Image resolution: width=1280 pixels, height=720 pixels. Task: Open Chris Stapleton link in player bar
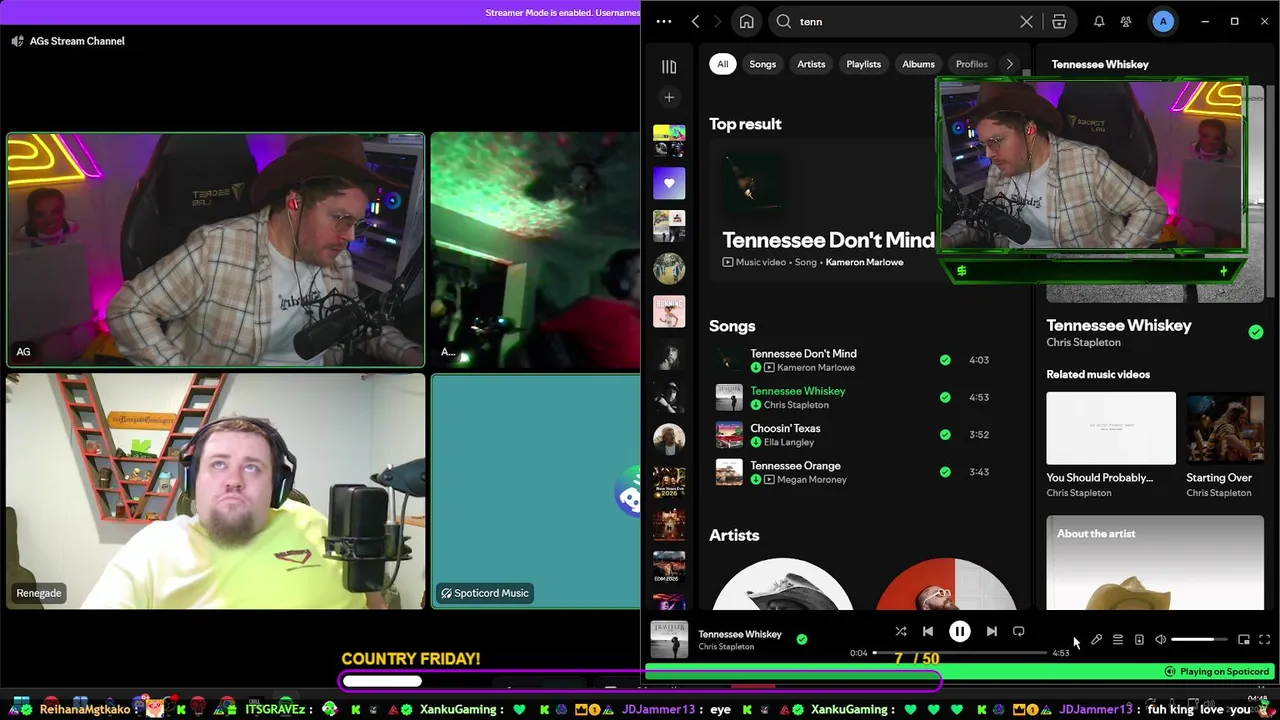726,647
